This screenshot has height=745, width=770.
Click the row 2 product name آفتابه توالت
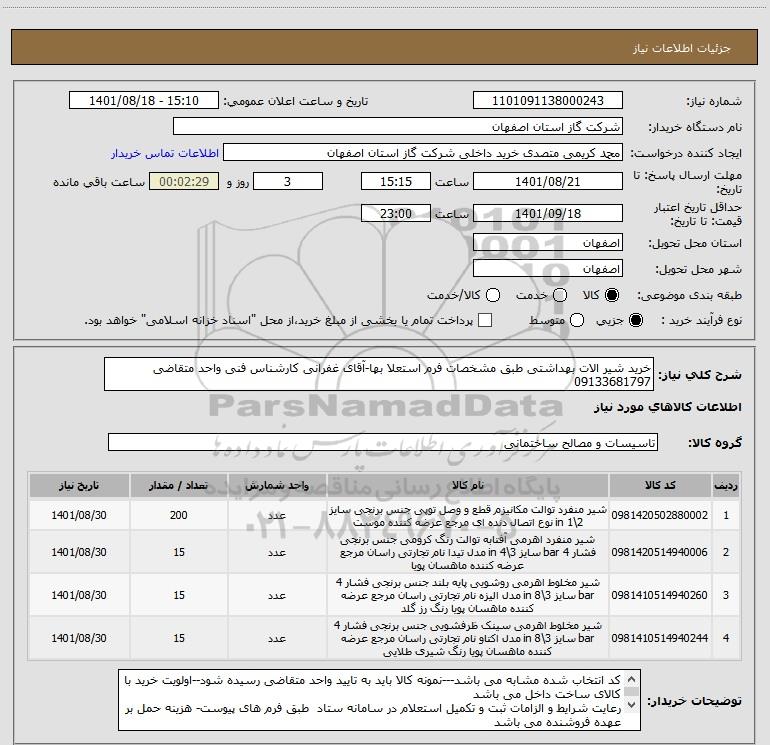pos(468,552)
